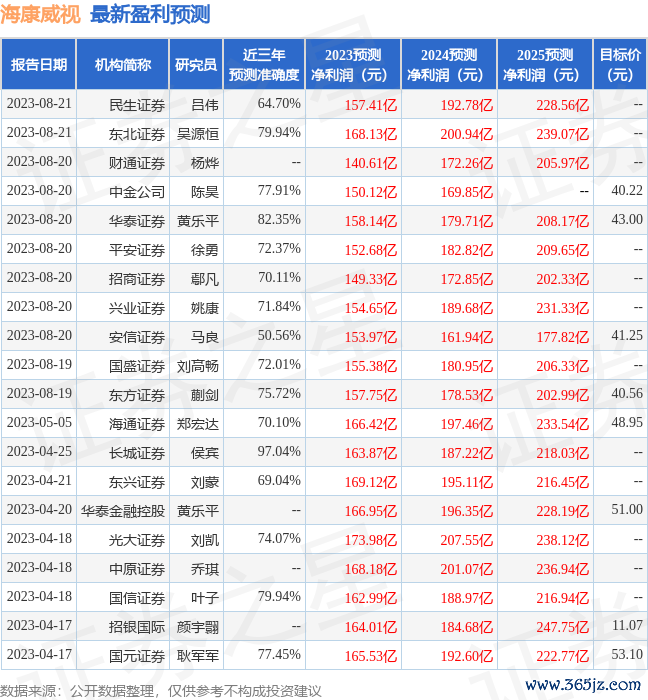Click analyst name 颜宇翾
Image resolution: width=648 pixels, height=700 pixels.
click(198, 627)
